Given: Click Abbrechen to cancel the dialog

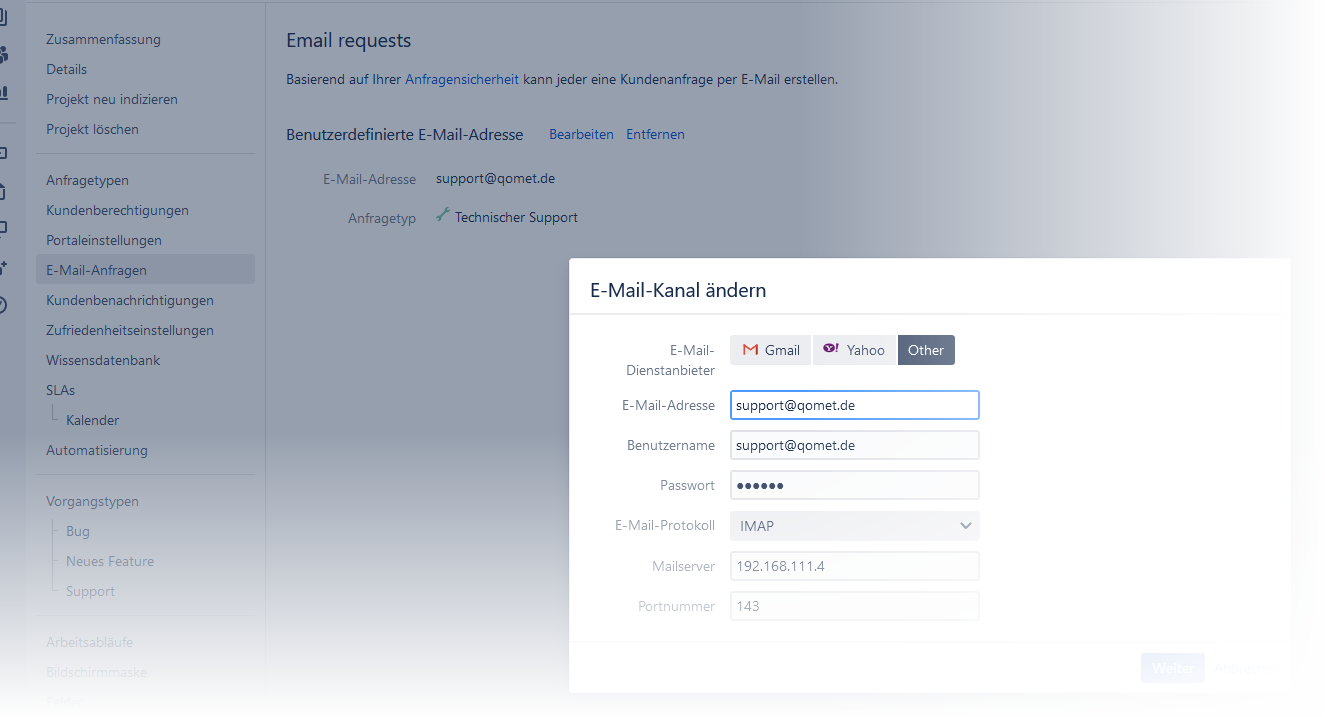Looking at the screenshot, I should click(x=1245, y=668).
